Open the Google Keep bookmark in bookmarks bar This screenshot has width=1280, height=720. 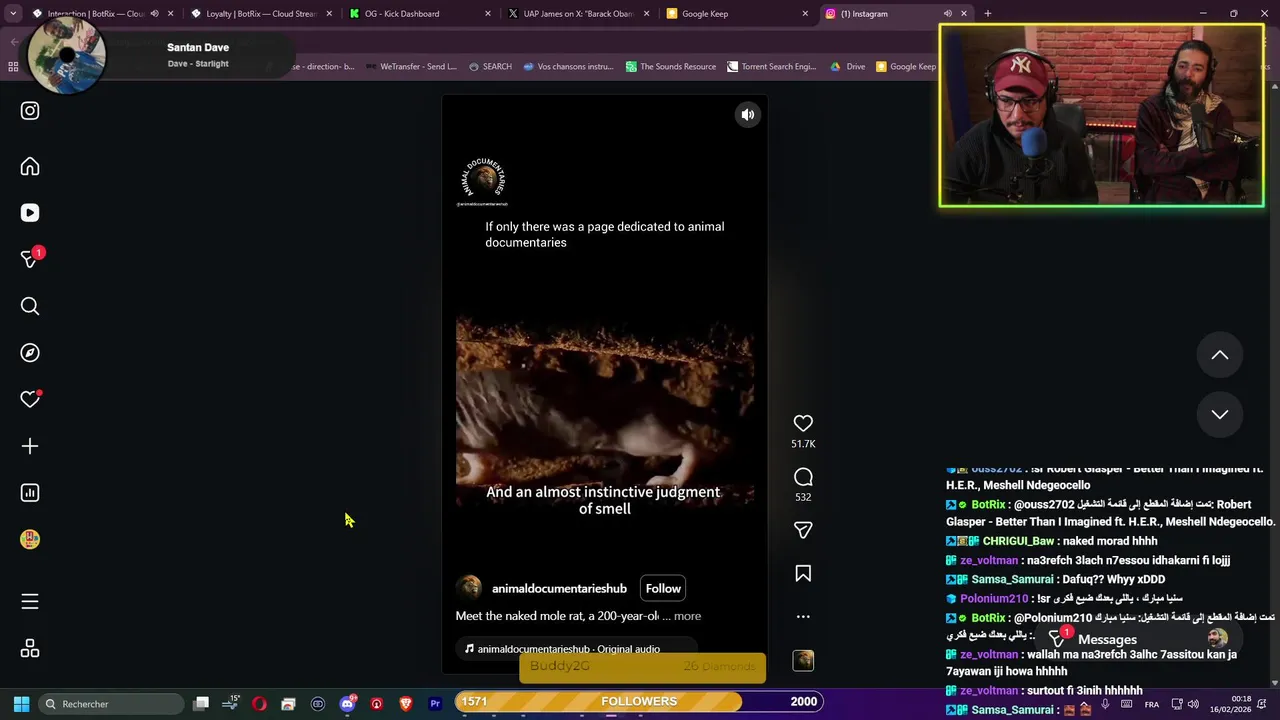(906, 67)
